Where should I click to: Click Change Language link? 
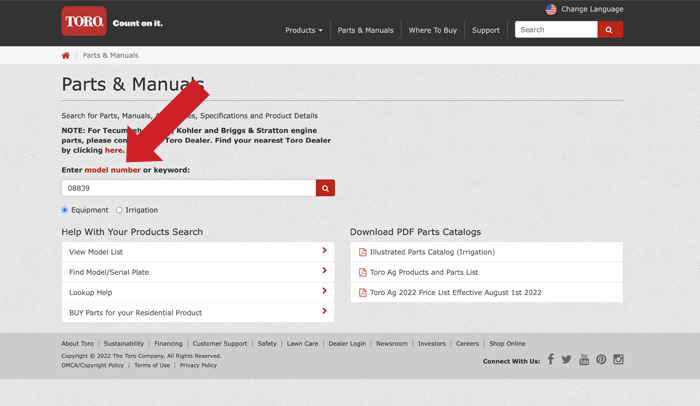click(x=592, y=9)
